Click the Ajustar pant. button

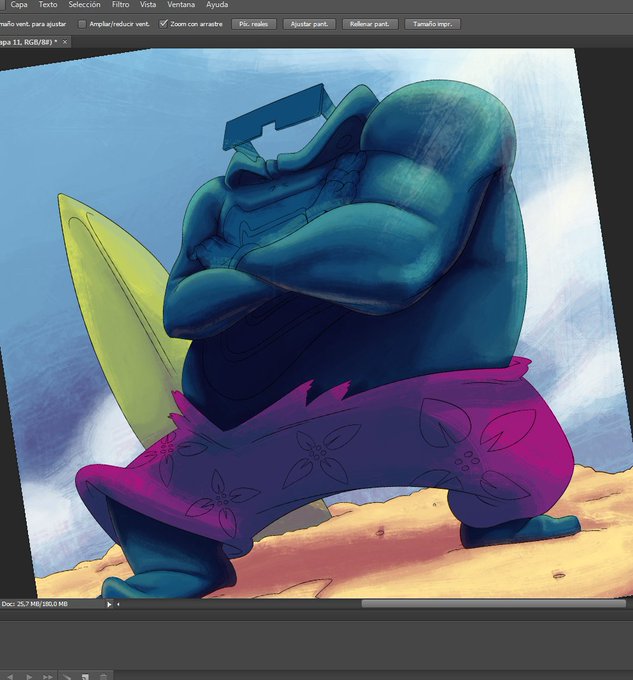coord(309,24)
